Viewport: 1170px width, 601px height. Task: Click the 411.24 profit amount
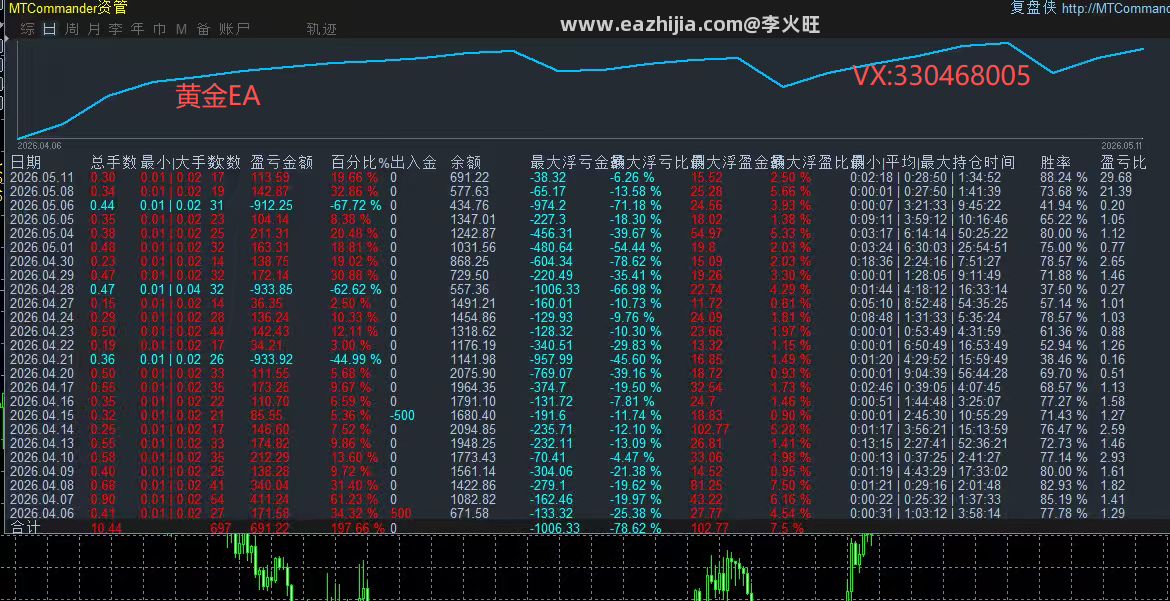point(270,499)
